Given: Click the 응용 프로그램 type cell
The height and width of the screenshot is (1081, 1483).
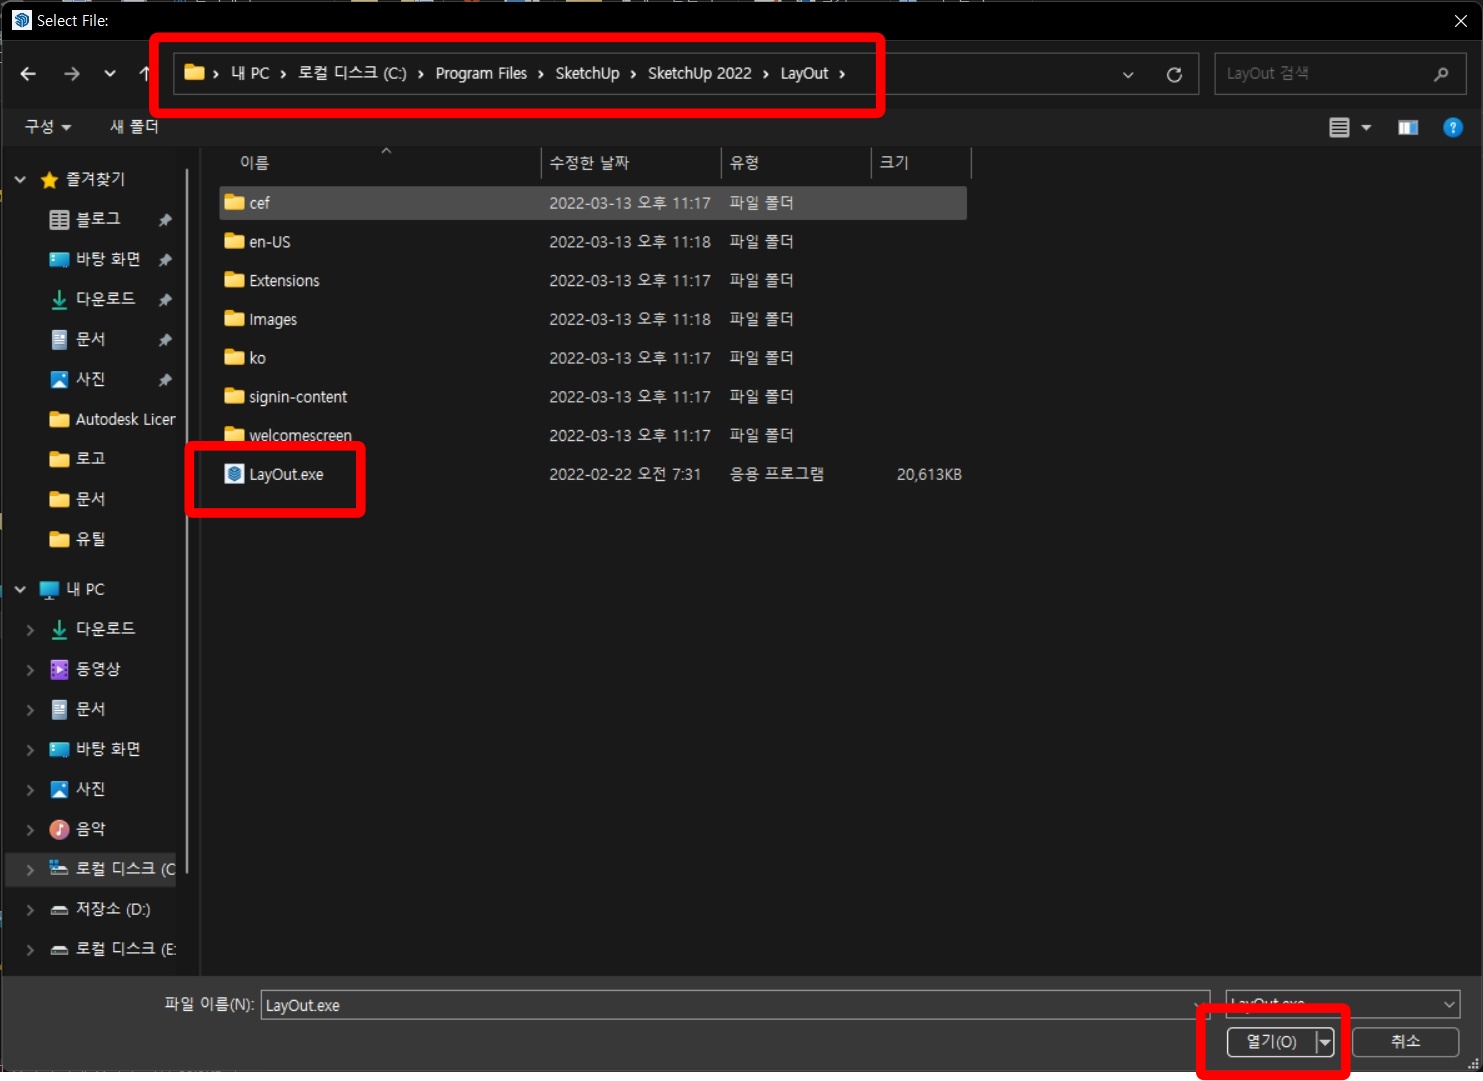Looking at the screenshot, I should pyautogui.click(x=776, y=474).
